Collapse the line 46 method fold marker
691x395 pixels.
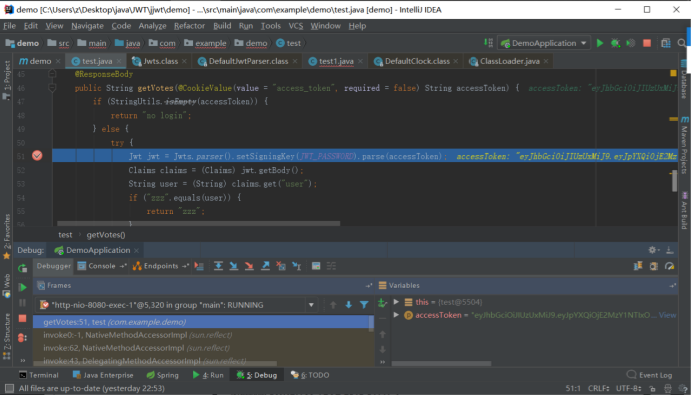tap(52, 88)
